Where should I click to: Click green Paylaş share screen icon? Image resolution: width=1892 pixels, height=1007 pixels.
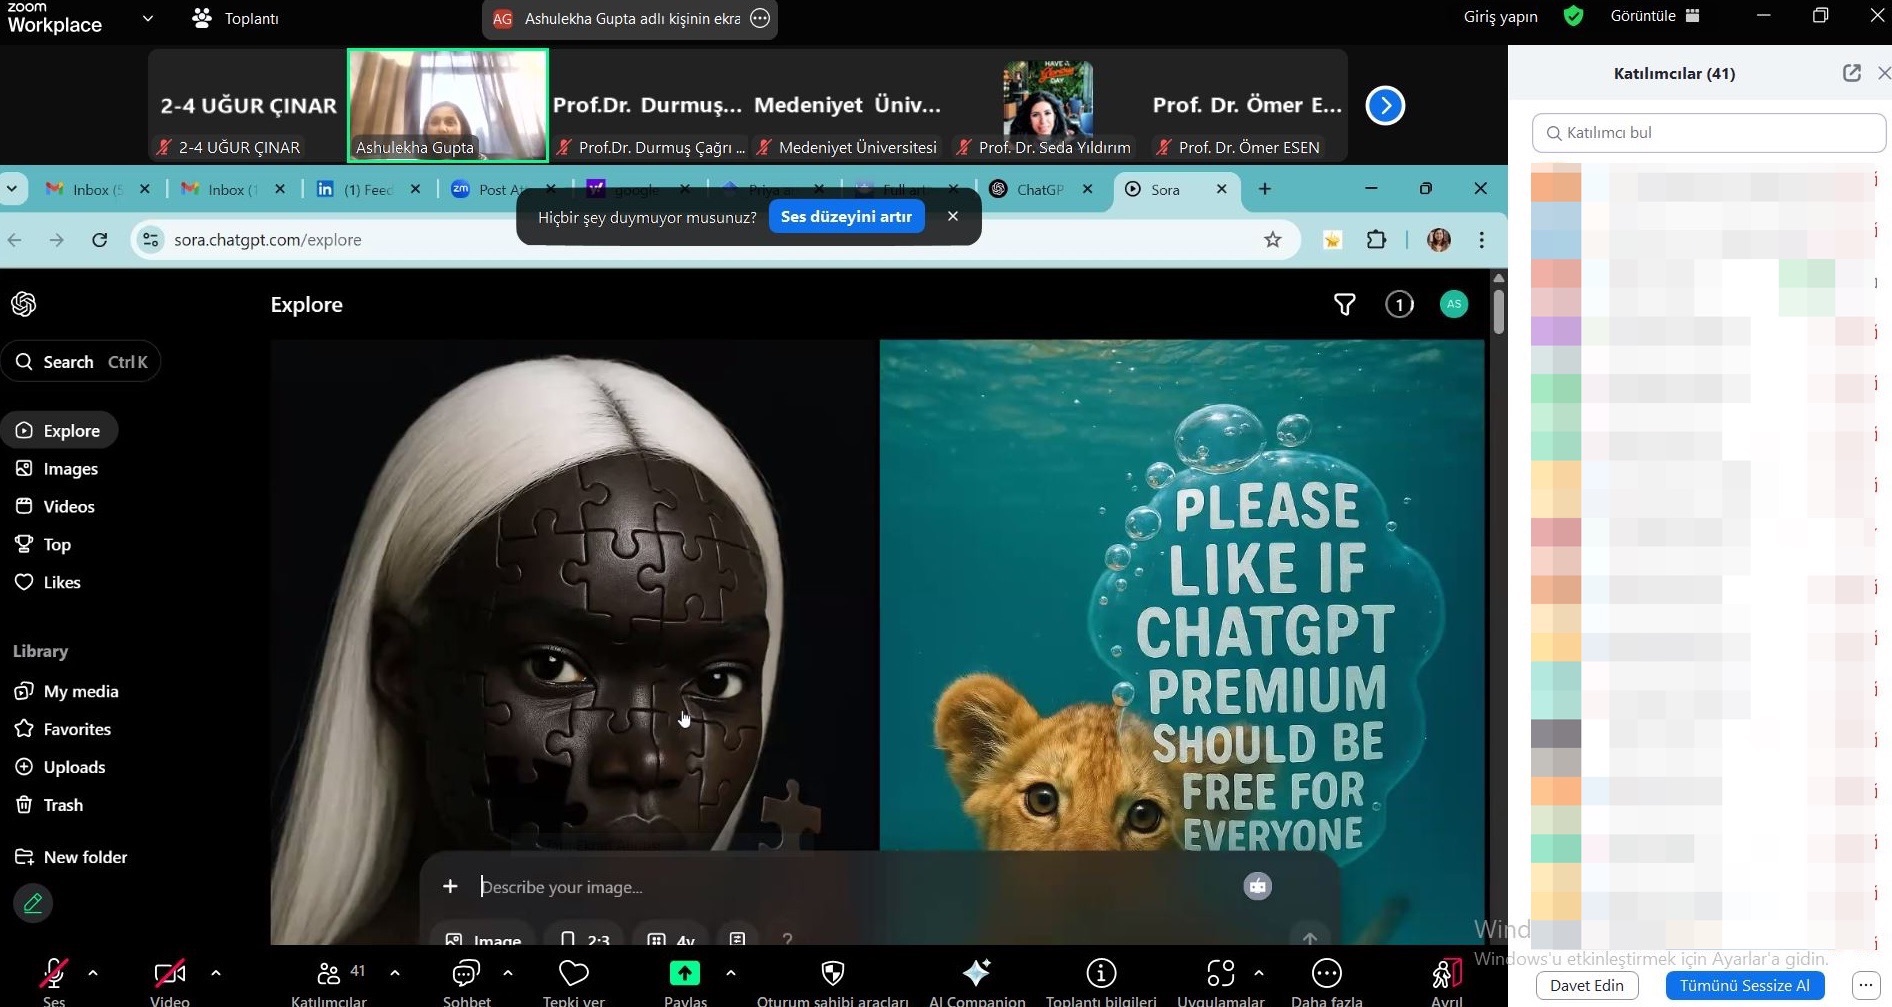point(685,972)
